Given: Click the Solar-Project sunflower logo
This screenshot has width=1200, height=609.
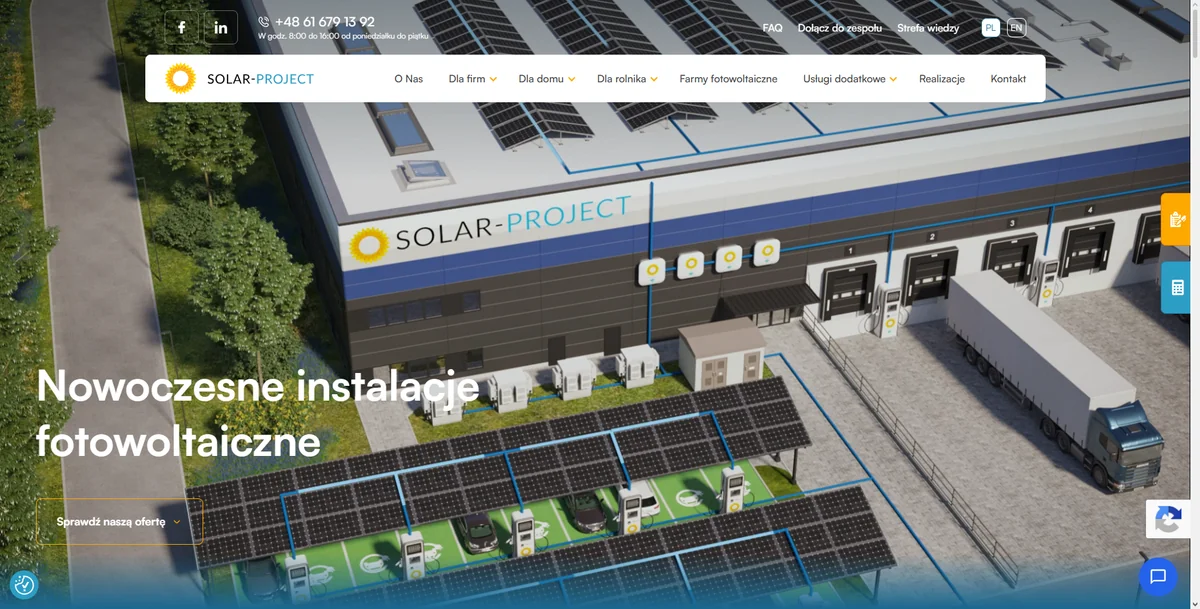Looking at the screenshot, I should coord(180,78).
